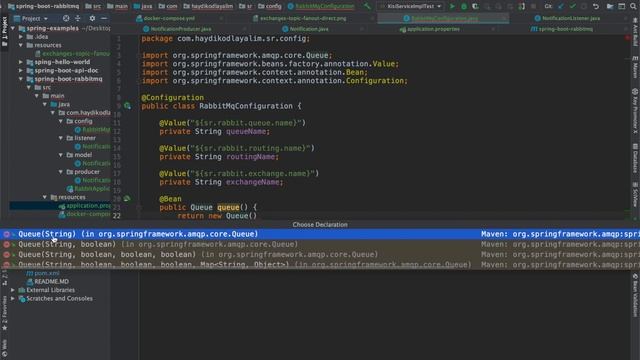
Task: Click gutter bean icon beside @Bean line
Action: 127,199
